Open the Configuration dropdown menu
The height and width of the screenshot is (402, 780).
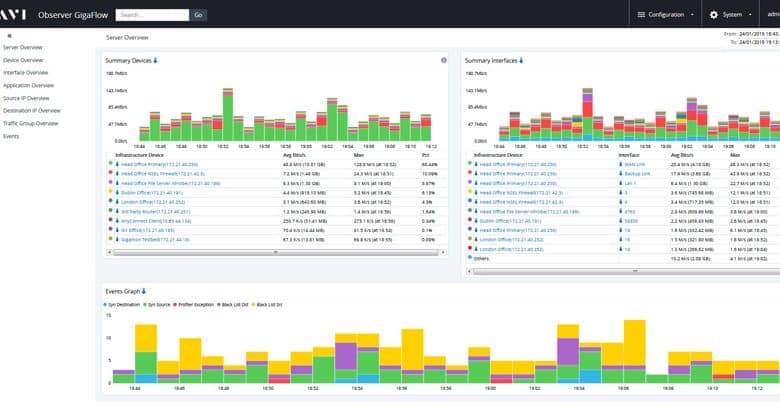click(x=666, y=15)
